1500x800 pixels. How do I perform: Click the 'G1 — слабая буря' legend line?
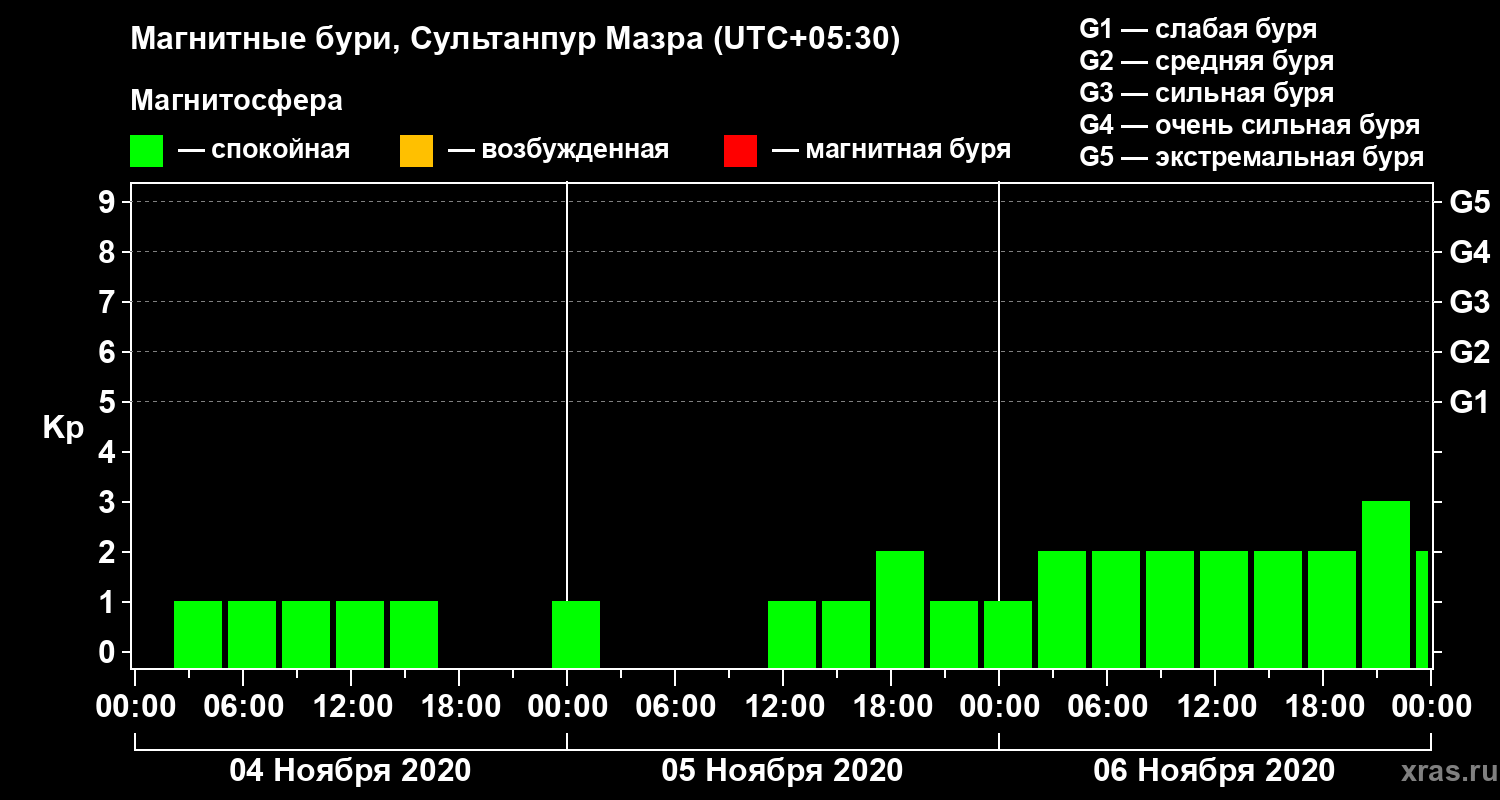1198,28
